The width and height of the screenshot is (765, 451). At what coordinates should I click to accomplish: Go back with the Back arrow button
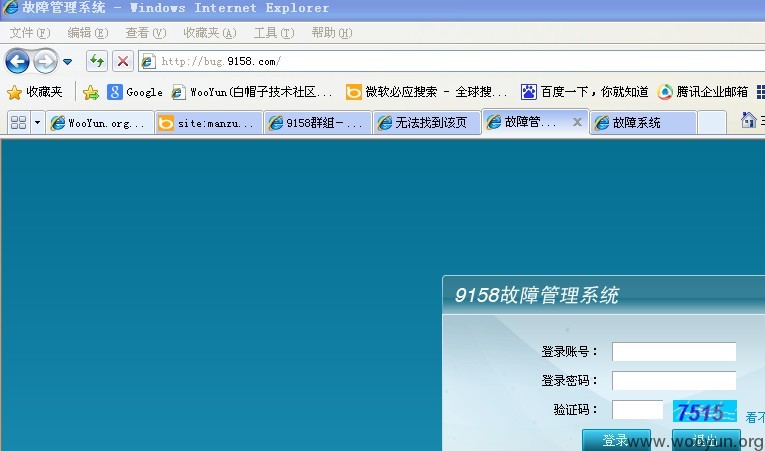[x=17, y=62]
